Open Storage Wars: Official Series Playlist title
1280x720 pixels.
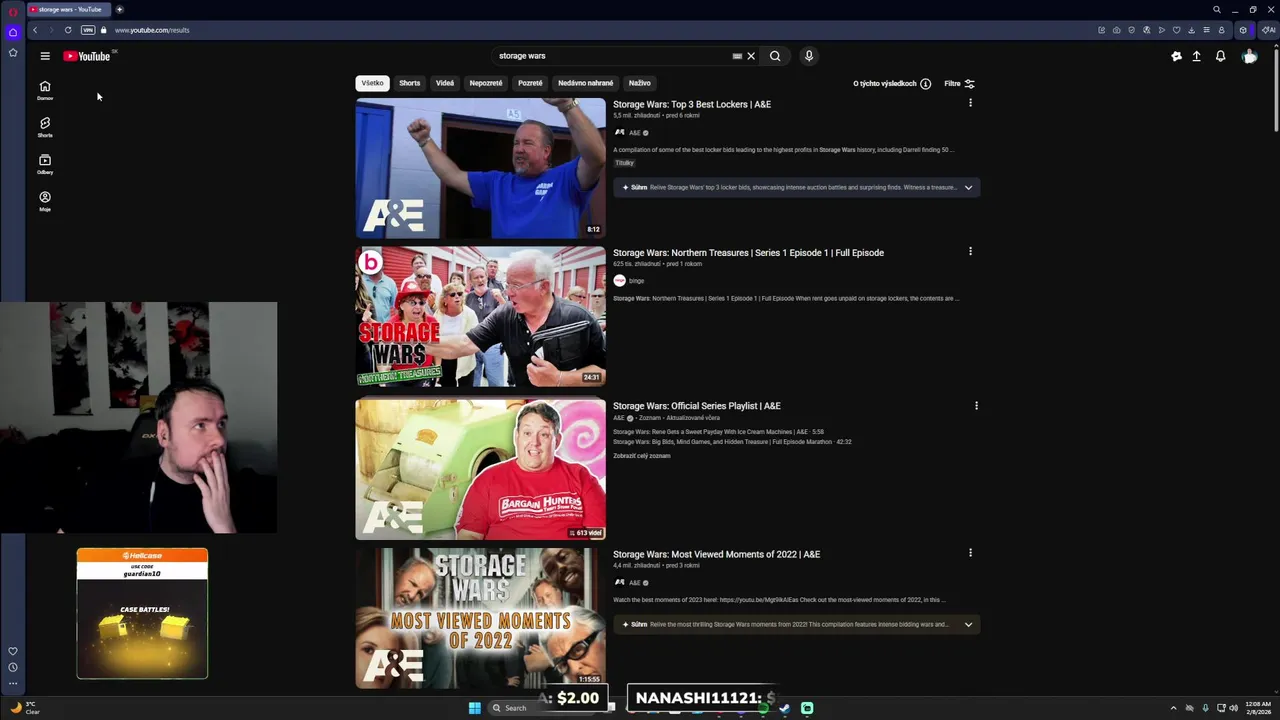click(x=697, y=406)
